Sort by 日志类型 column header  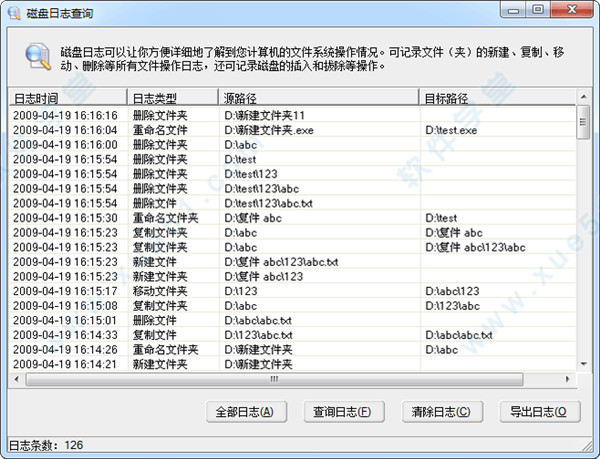[173, 98]
